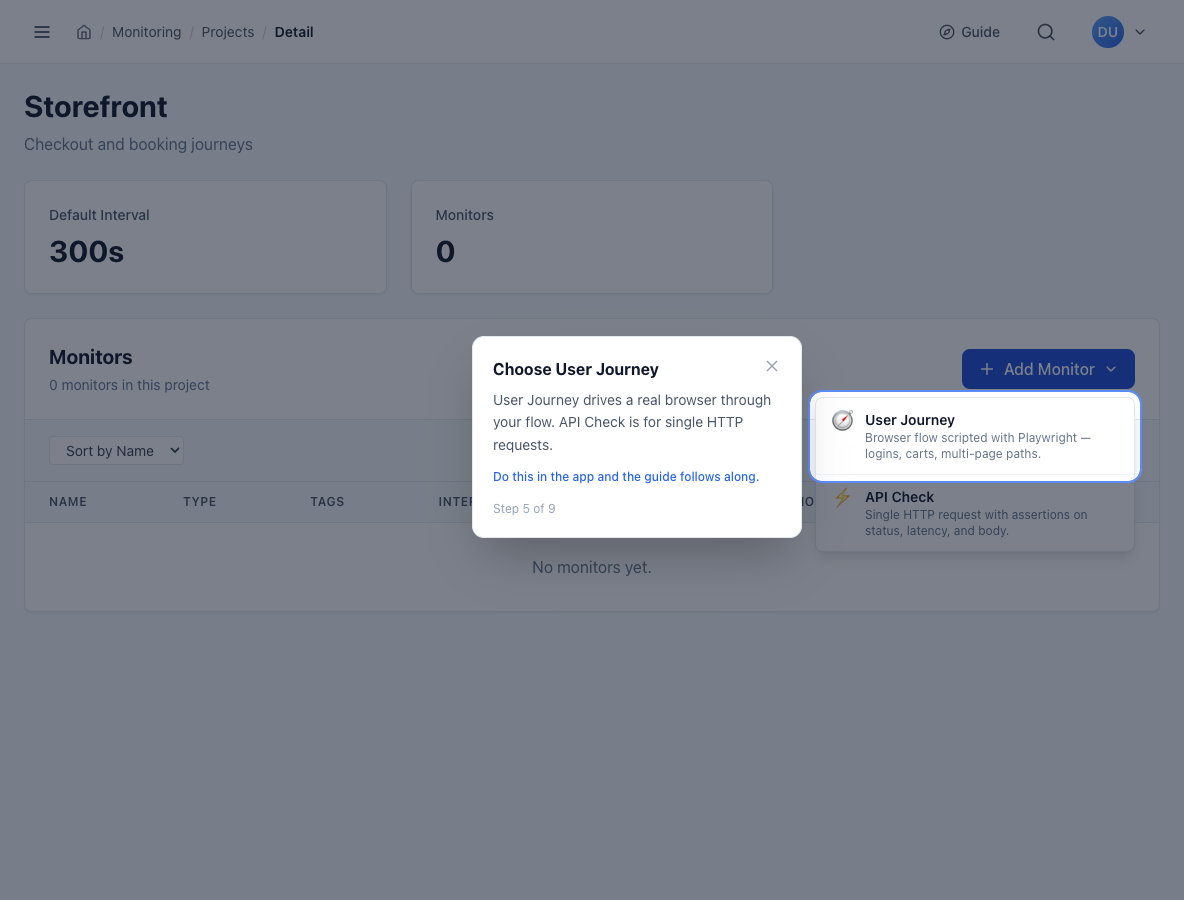Click 'No monitors yet.' empty message
Screen dimensions: 1184x900
click(592, 567)
